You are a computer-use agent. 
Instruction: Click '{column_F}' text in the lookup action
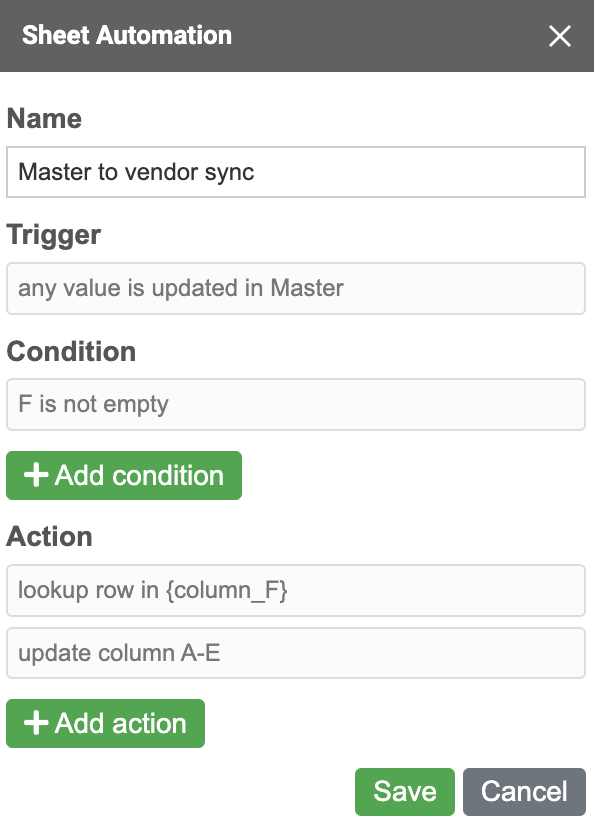227,591
